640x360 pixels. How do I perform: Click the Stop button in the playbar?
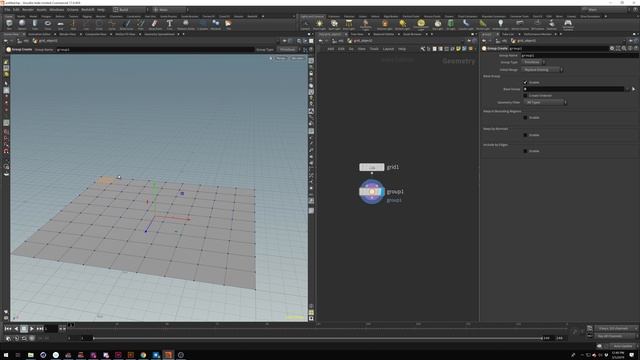24,329
